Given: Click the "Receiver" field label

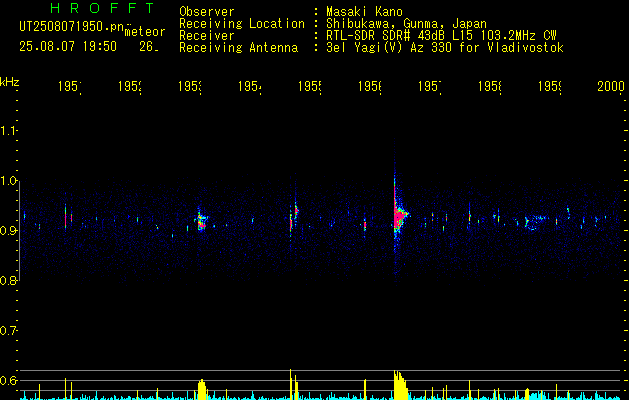Looking at the screenshot, I should [x=207, y=36].
